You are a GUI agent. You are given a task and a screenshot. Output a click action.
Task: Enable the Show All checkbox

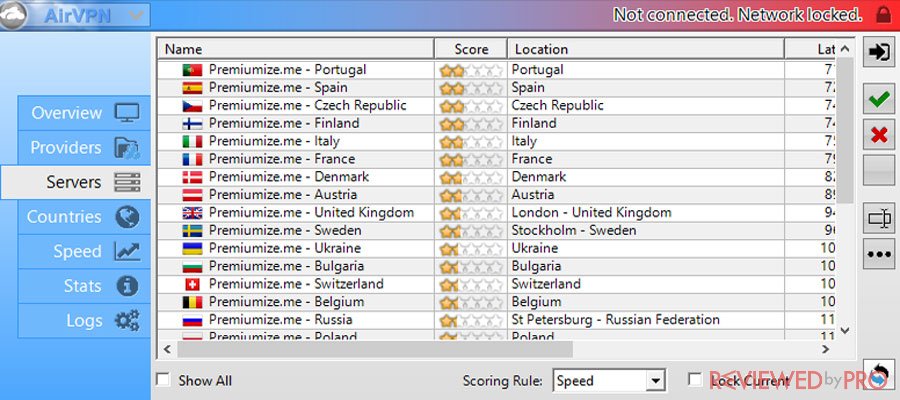coord(164,379)
